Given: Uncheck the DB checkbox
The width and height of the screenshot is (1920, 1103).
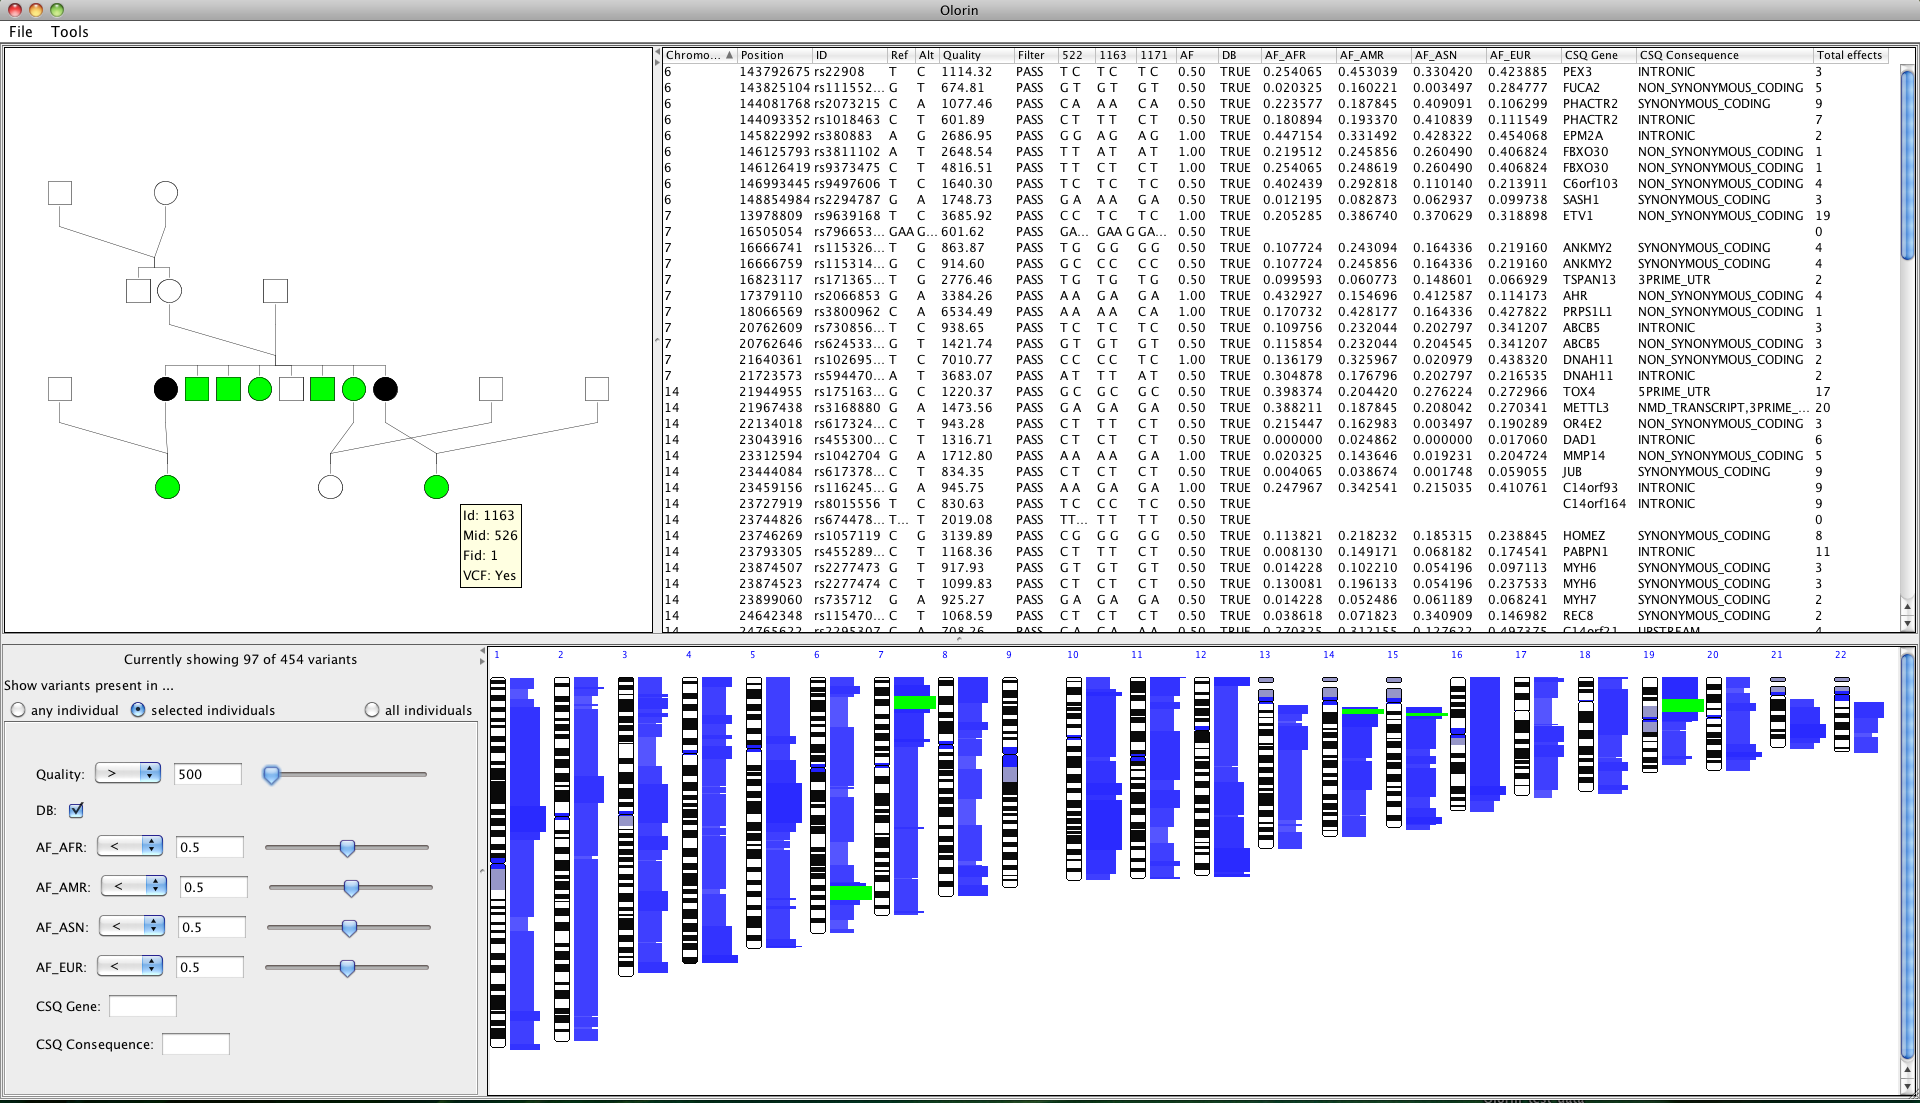Looking at the screenshot, I should pyautogui.click(x=76, y=810).
